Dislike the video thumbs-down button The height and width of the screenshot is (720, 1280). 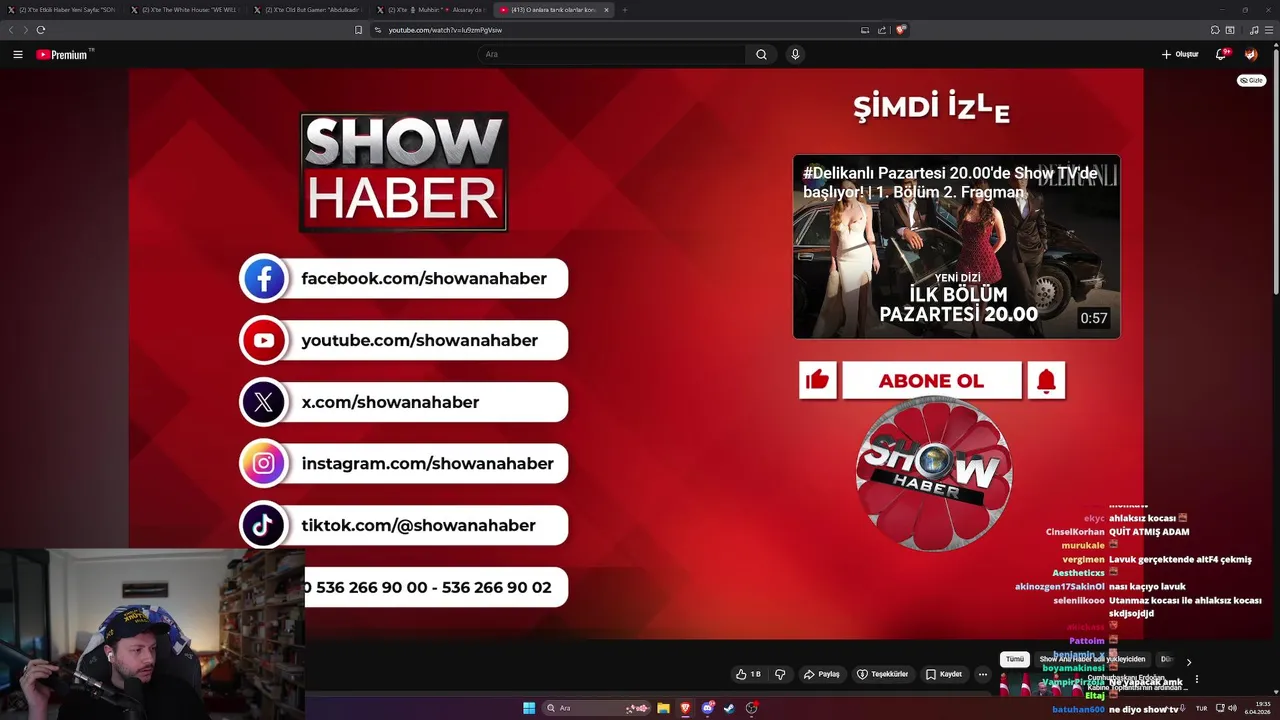coord(780,674)
